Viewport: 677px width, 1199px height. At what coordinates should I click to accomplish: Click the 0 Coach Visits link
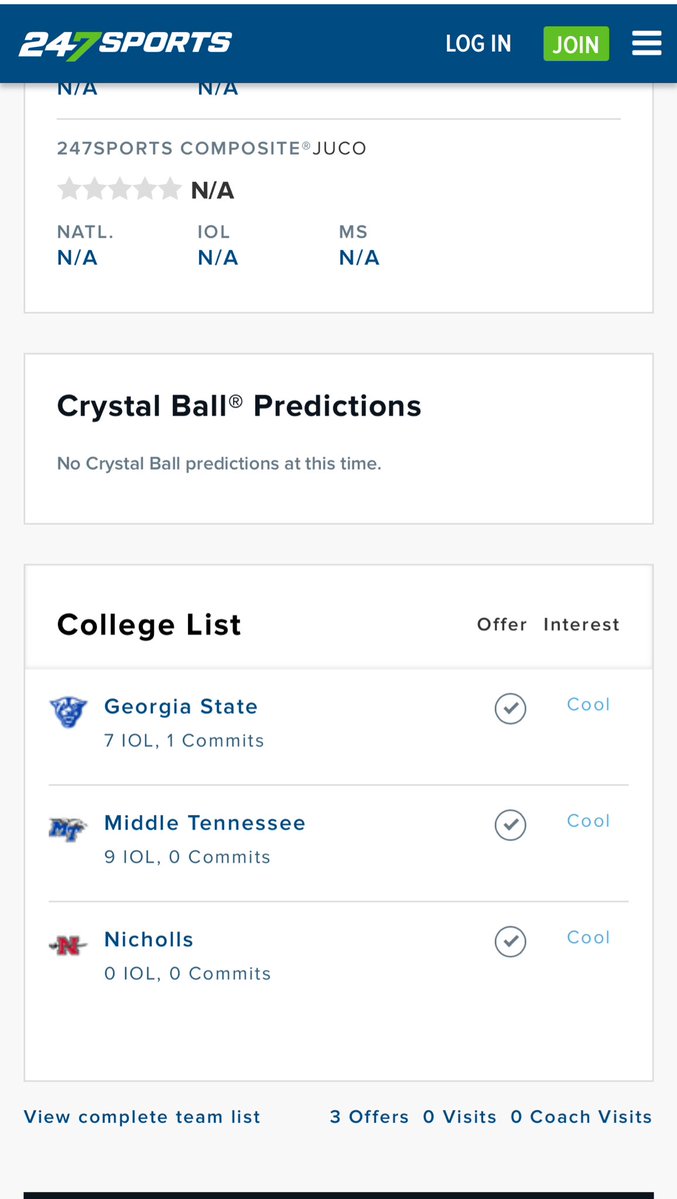(581, 1116)
